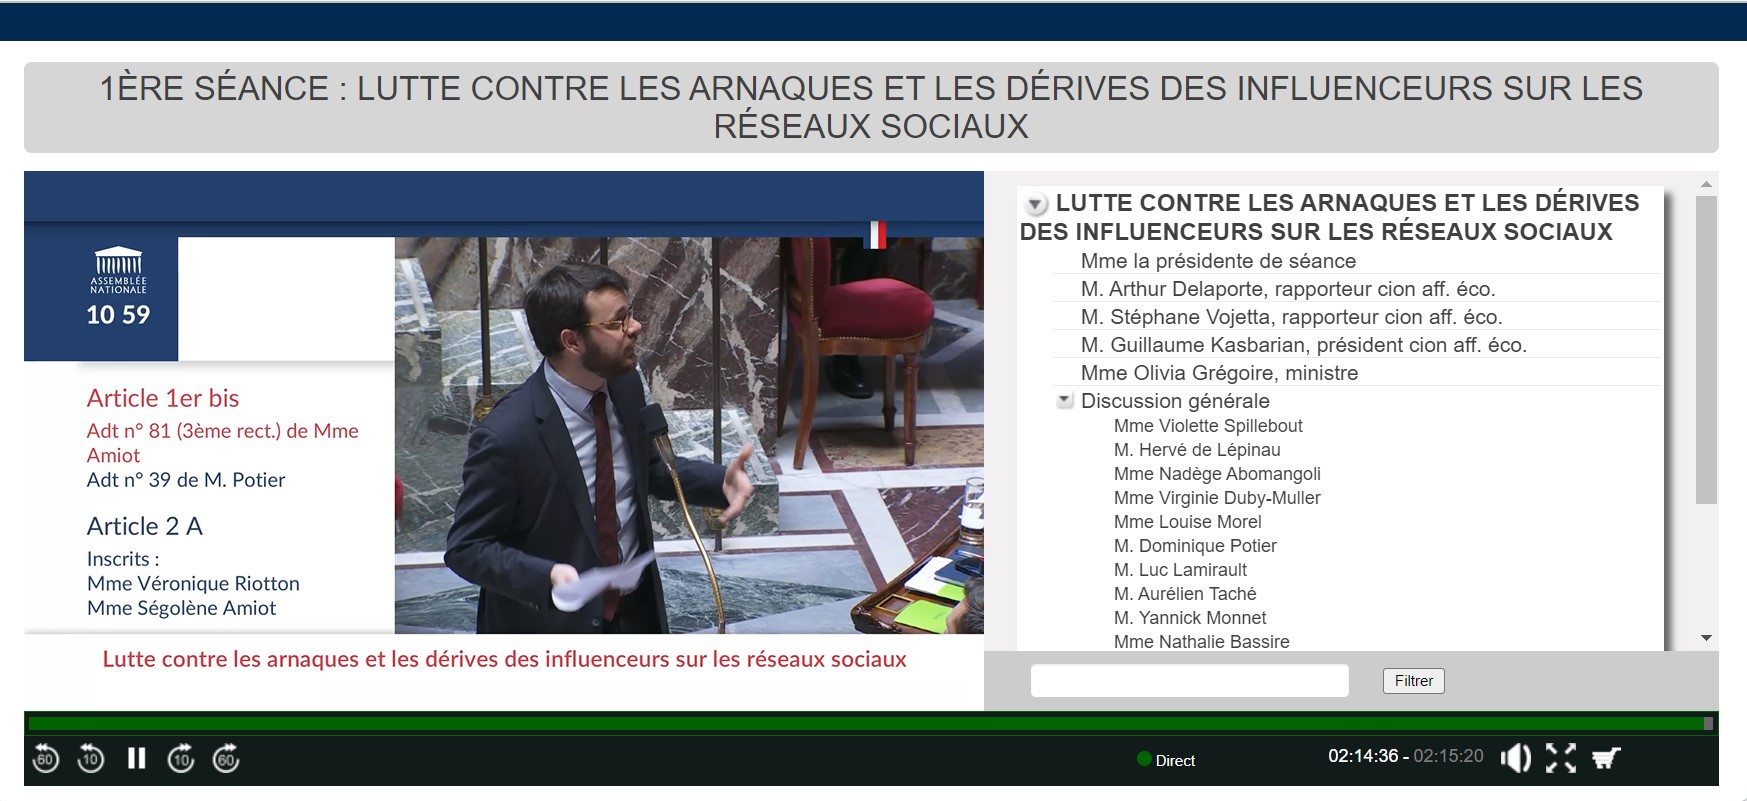
Task: Select Mme Olivia Grégoire, ministre
Action: pyautogui.click(x=1219, y=373)
